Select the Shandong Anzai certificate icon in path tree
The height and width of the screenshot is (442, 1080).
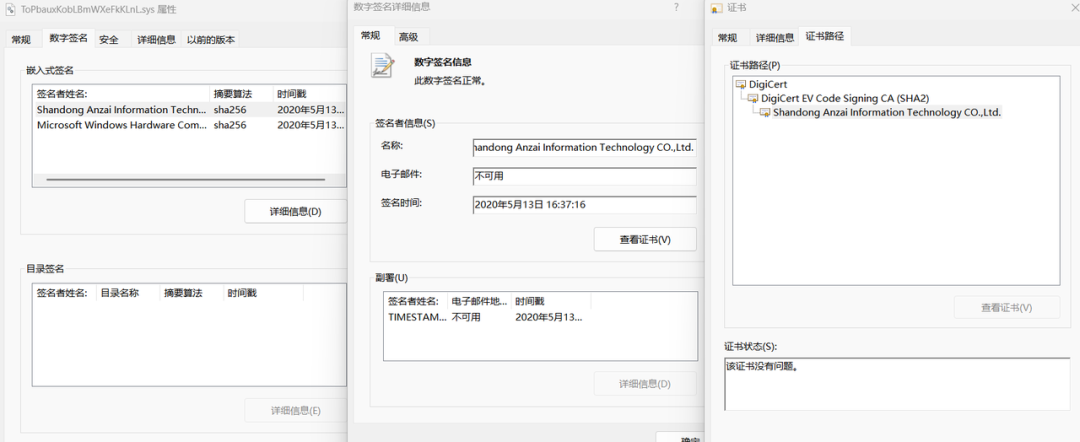point(765,112)
